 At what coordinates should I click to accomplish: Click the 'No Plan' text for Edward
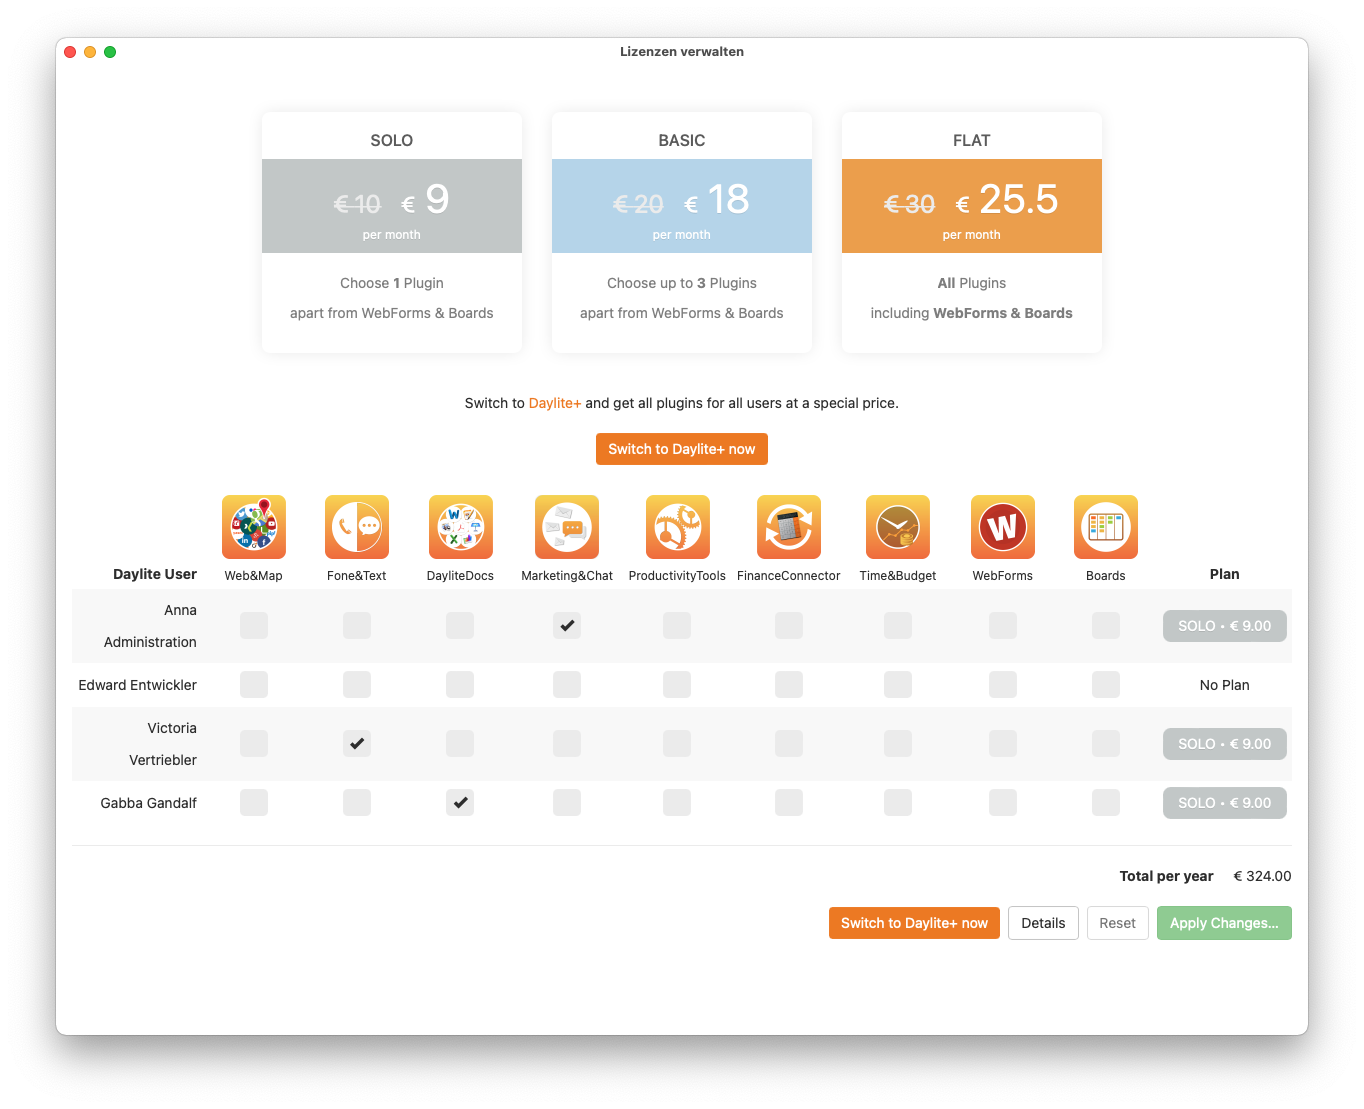pyautogui.click(x=1225, y=685)
